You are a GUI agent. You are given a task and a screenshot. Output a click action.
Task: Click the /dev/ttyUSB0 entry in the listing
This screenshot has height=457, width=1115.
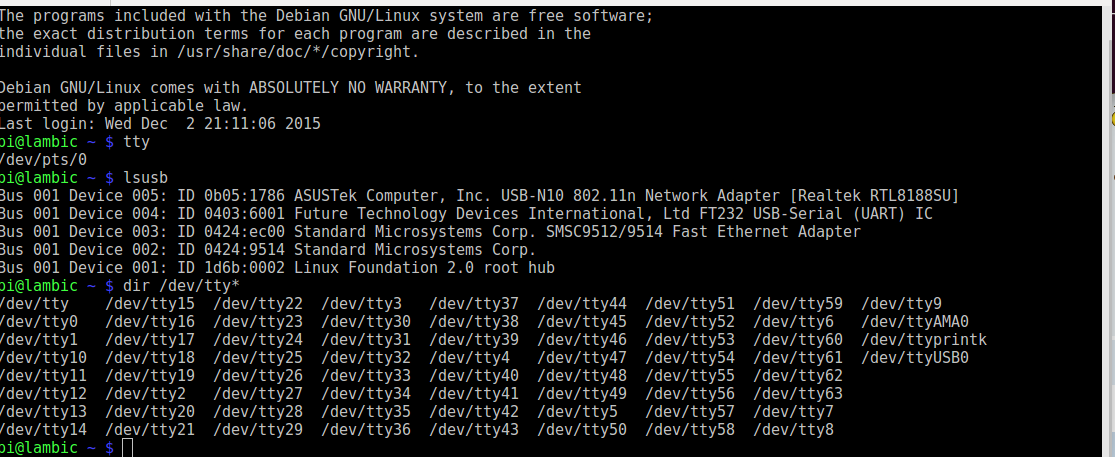point(914,357)
